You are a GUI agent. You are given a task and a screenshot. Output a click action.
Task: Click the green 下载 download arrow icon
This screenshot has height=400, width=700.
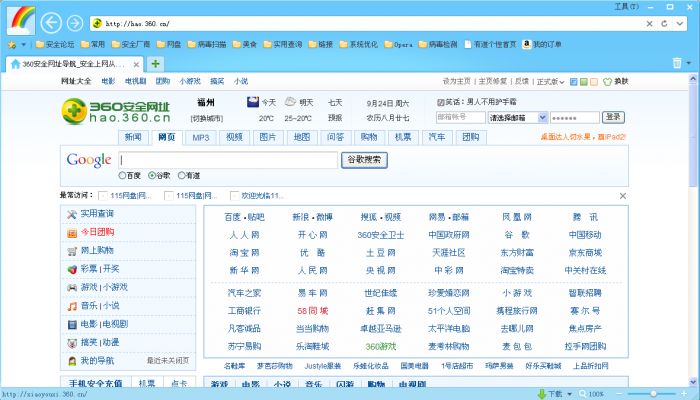coord(542,394)
